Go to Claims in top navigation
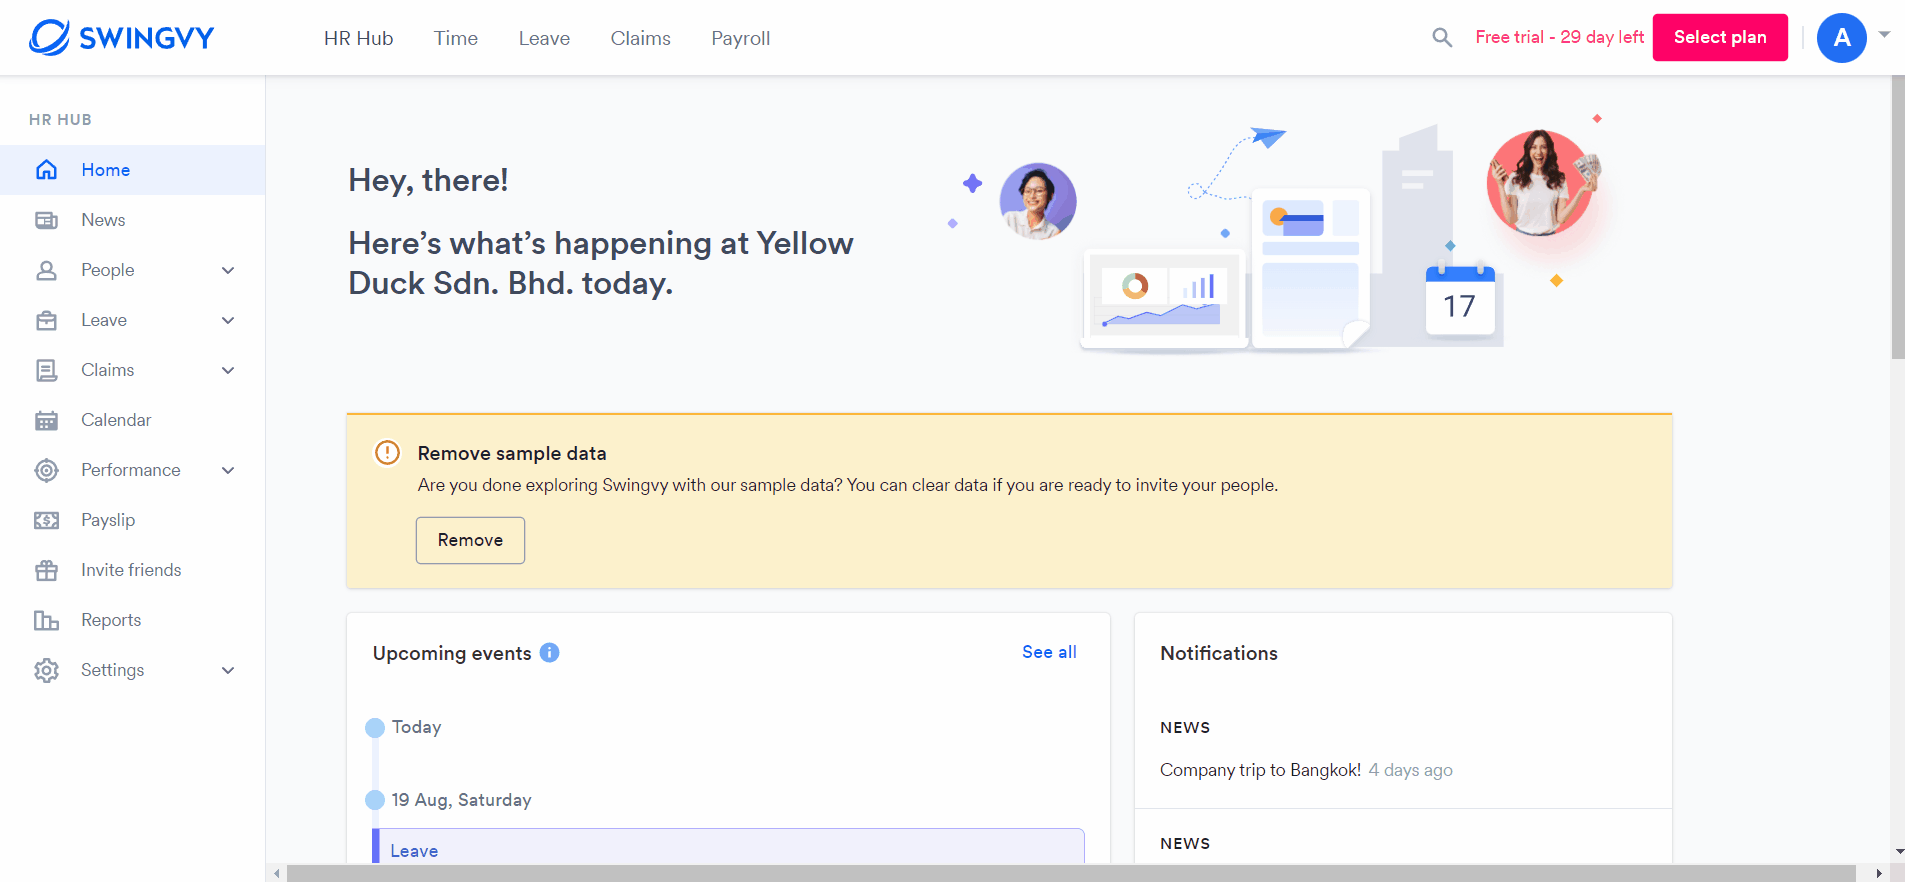Screen dimensions: 1905x882 [x=640, y=38]
